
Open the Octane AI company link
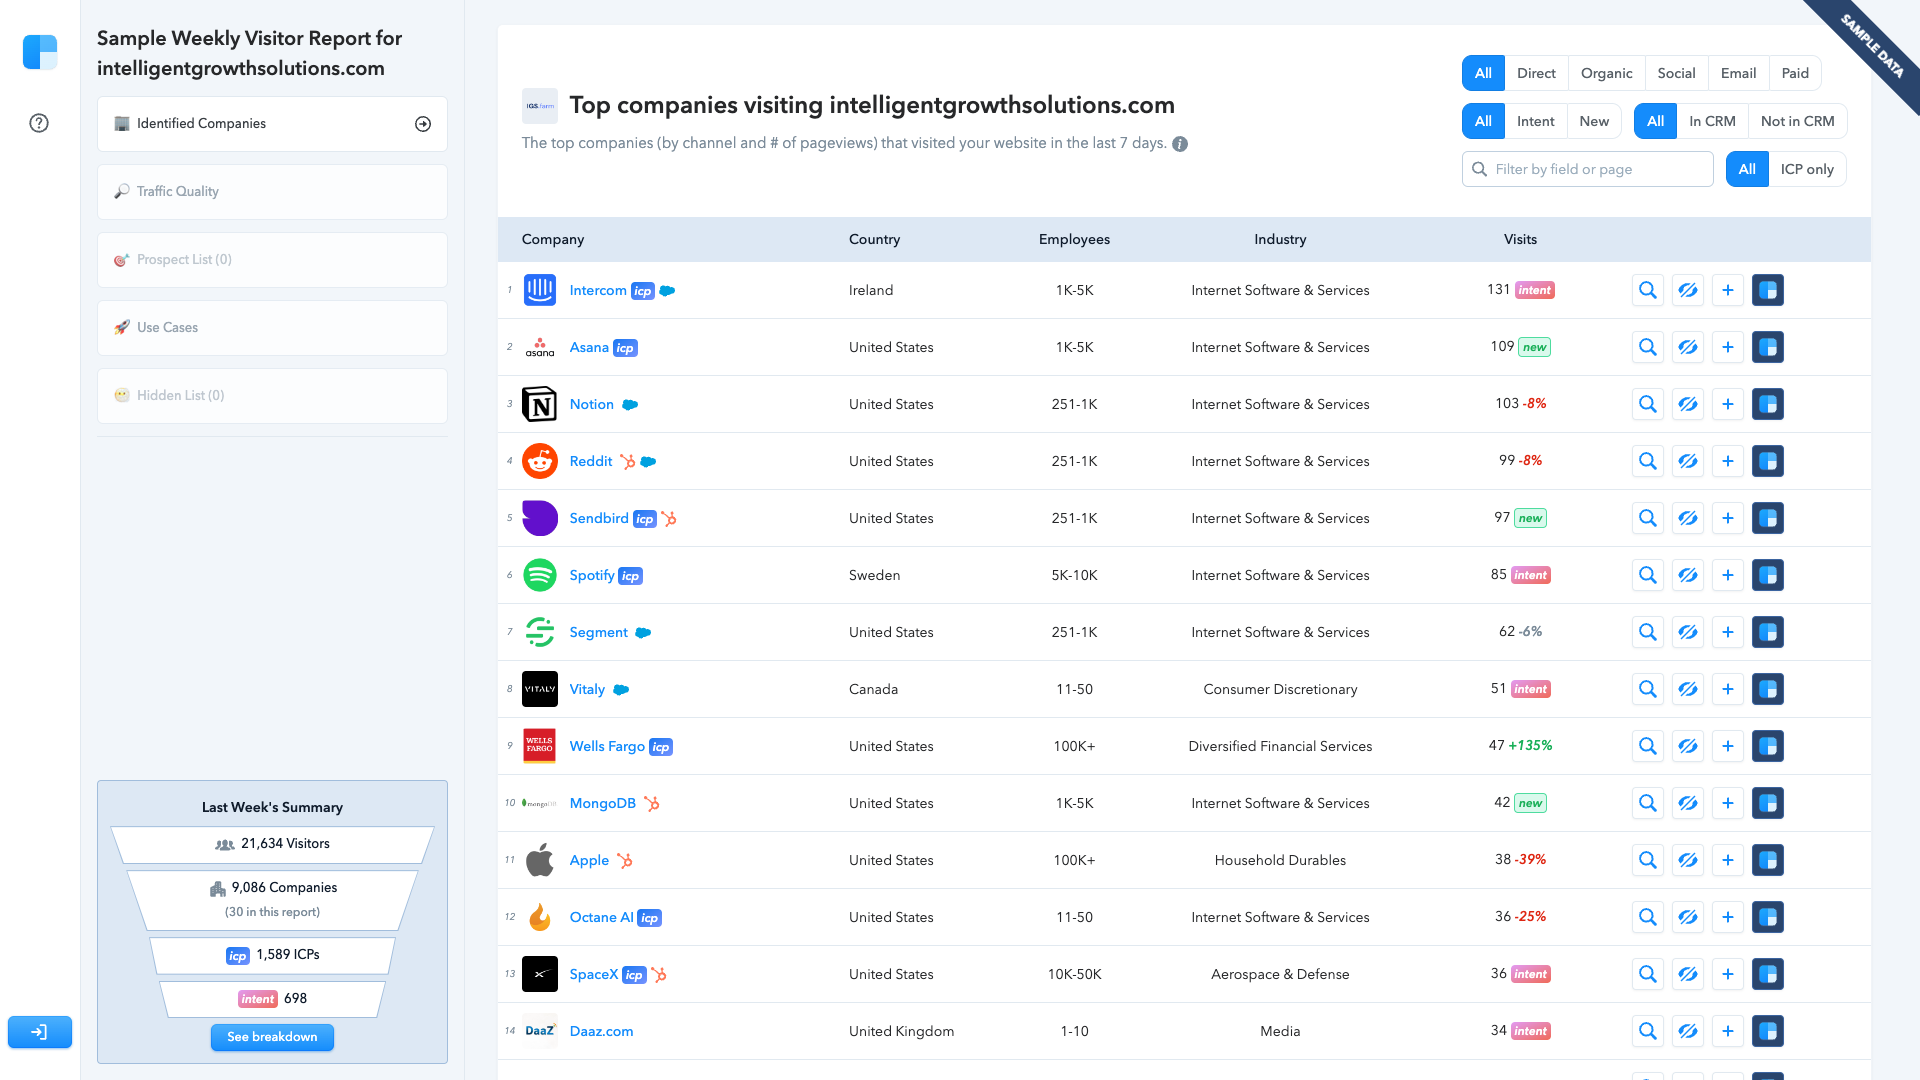(x=601, y=917)
